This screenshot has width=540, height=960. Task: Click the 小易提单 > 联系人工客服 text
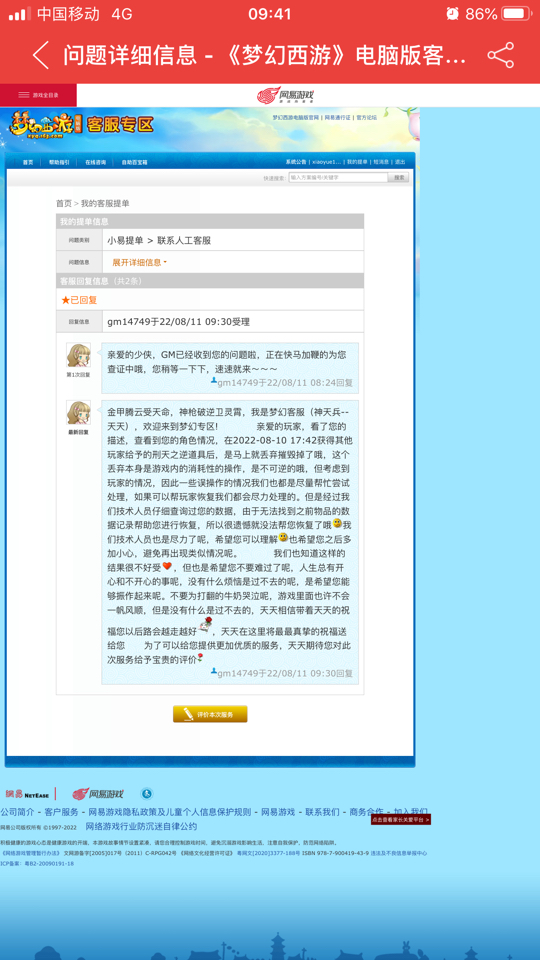[x=159, y=241]
